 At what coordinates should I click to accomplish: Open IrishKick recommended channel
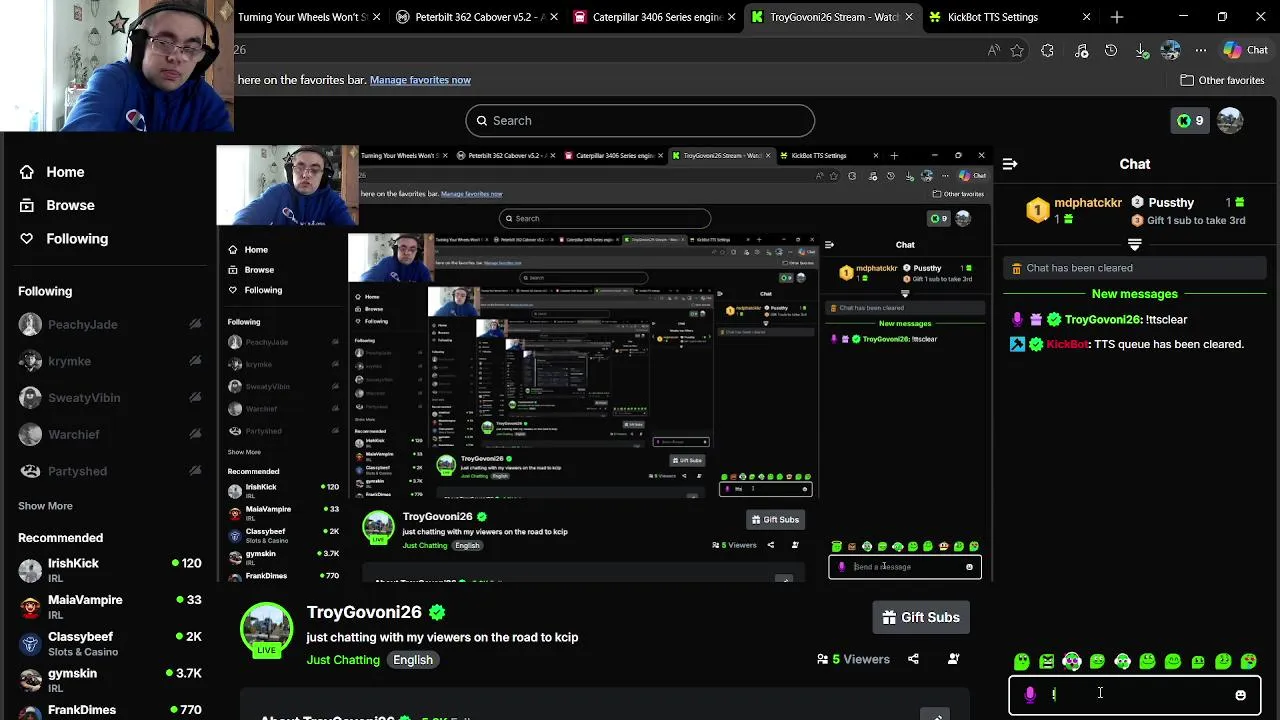[110, 570]
